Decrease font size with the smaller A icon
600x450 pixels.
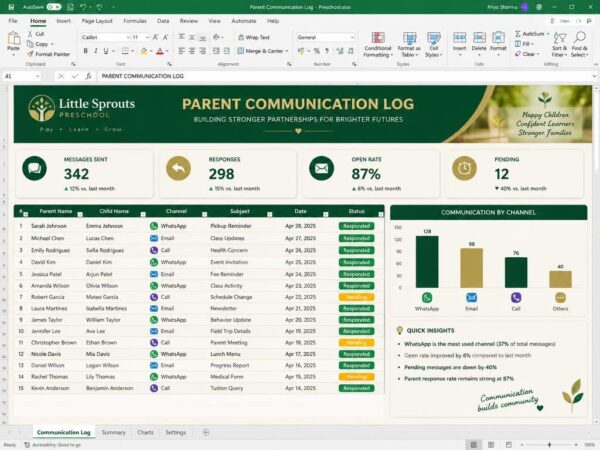[x=165, y=37]
